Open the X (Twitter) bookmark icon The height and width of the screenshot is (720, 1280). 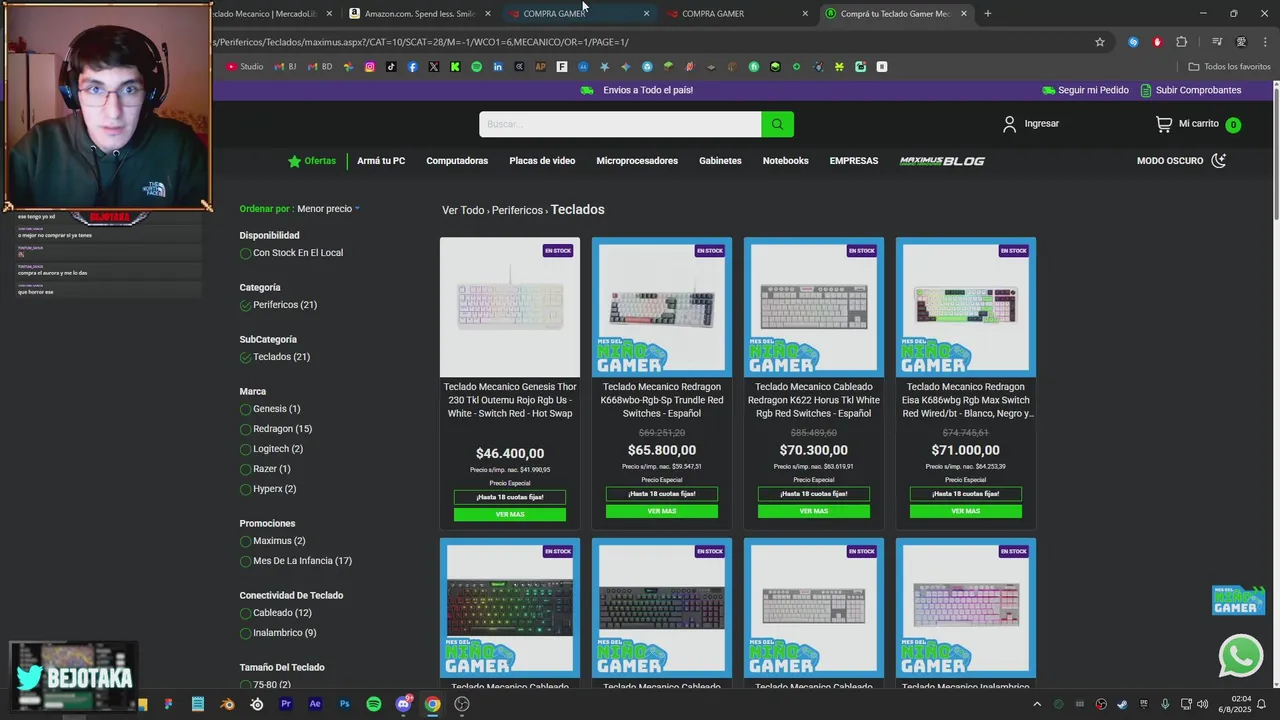tap(433, 67)
